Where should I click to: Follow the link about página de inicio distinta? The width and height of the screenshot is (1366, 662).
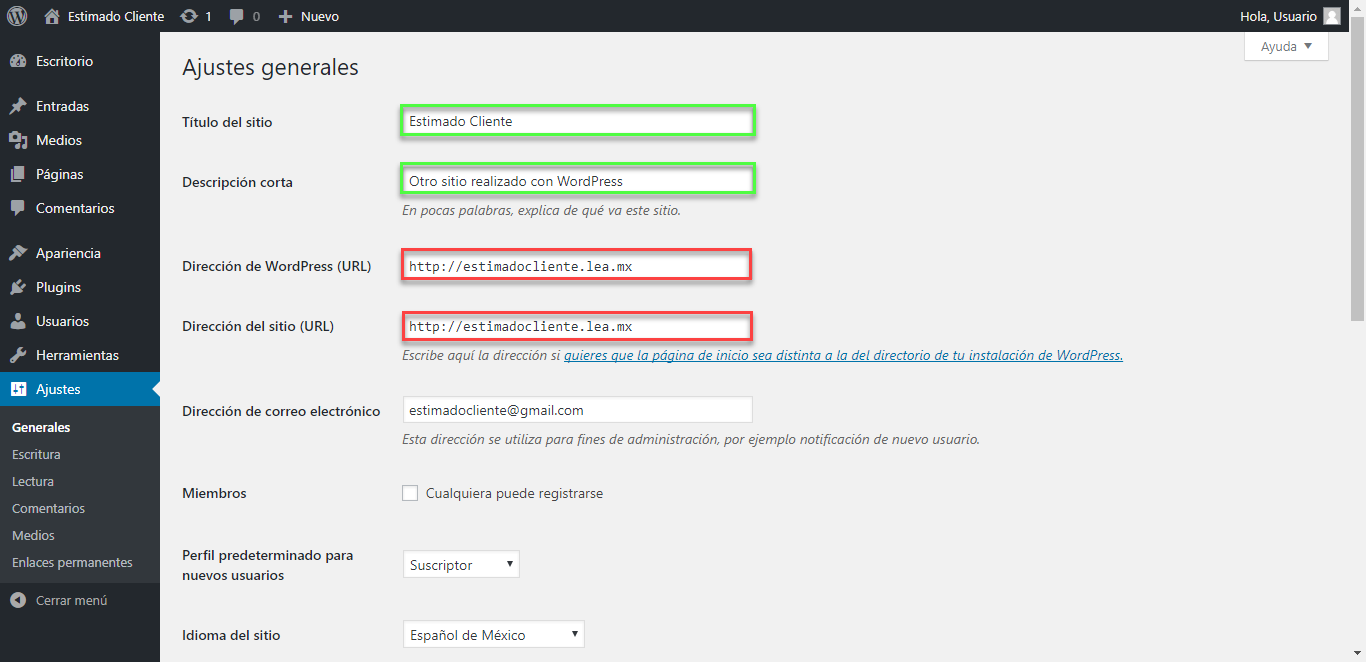(x=843, y=355)
